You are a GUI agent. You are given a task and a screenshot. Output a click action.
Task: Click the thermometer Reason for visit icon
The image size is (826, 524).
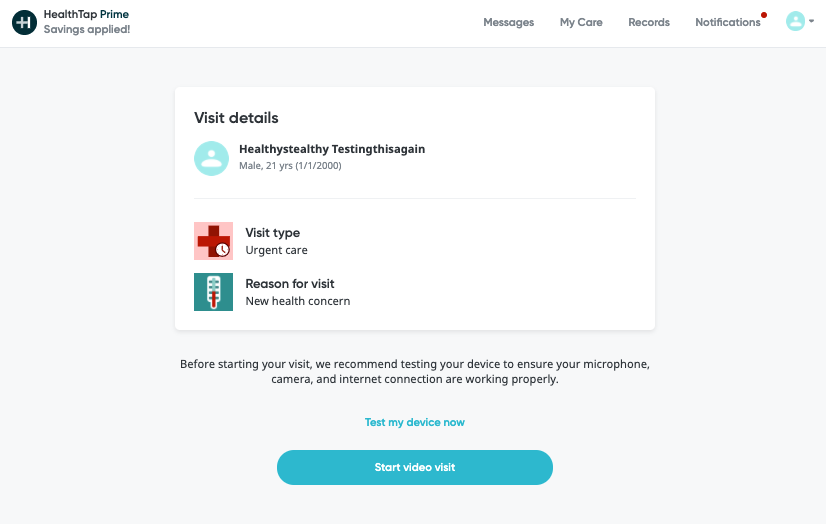pos(213,292)
